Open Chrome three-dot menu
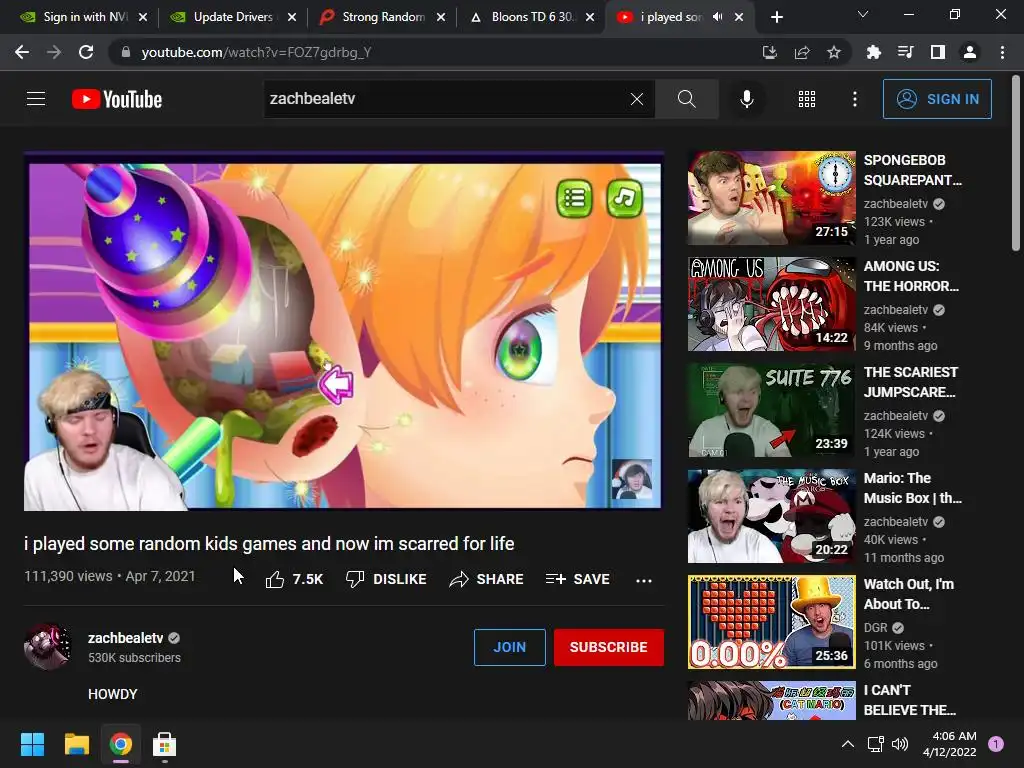Screen dimensions: 1024x768 [1002, 52]
